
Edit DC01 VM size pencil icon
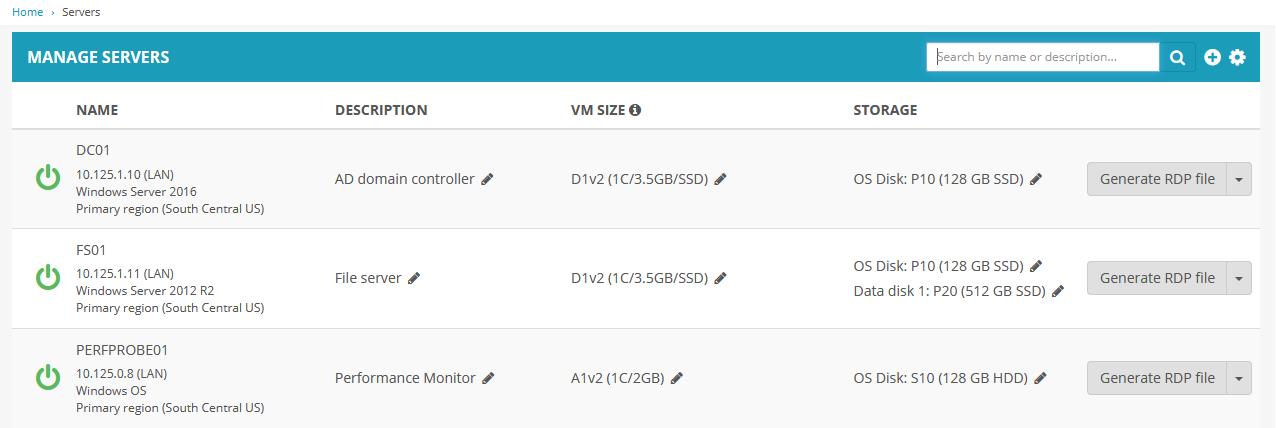[x=720, y=179]
